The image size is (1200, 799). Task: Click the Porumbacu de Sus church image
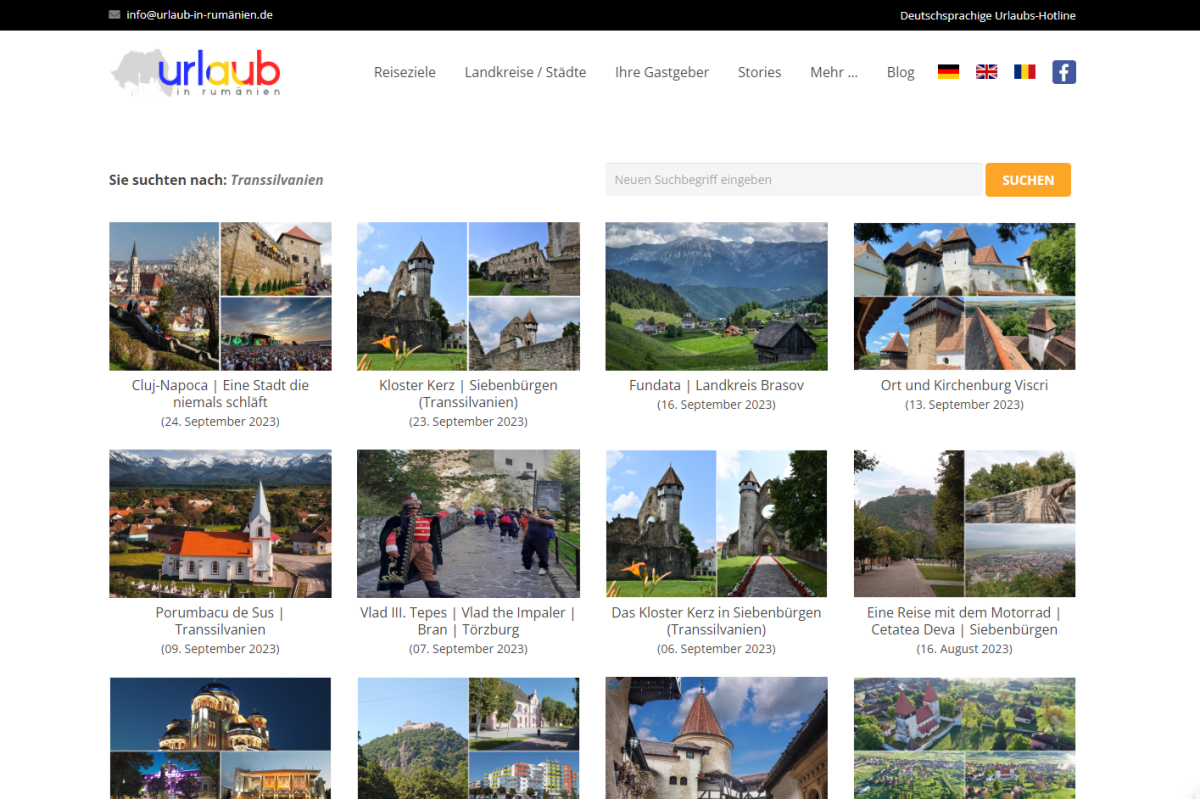220,523
